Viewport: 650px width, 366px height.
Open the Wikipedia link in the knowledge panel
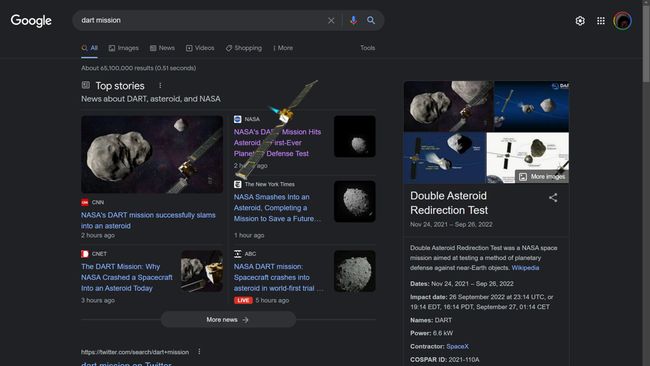pyautogui.click(x=525, y=268)
